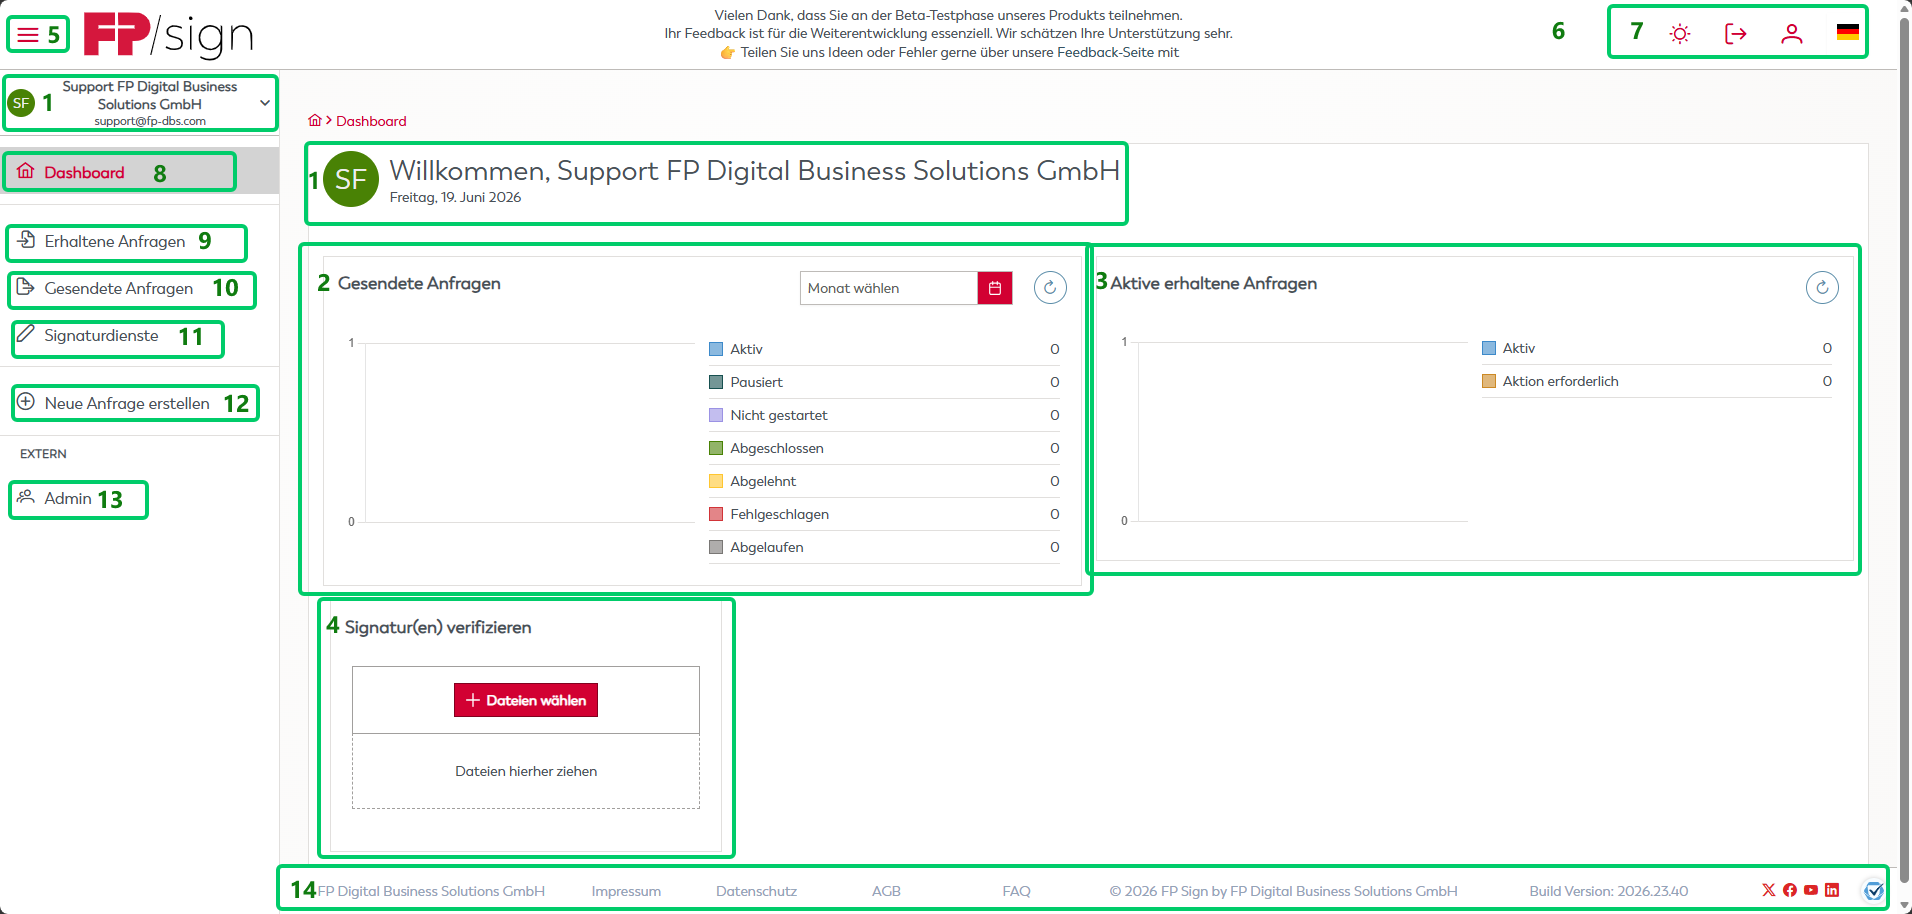Select the Fehlgeschlagen legend entry
The width and height of the screenshot is (1912, 914).
point(884,514)
